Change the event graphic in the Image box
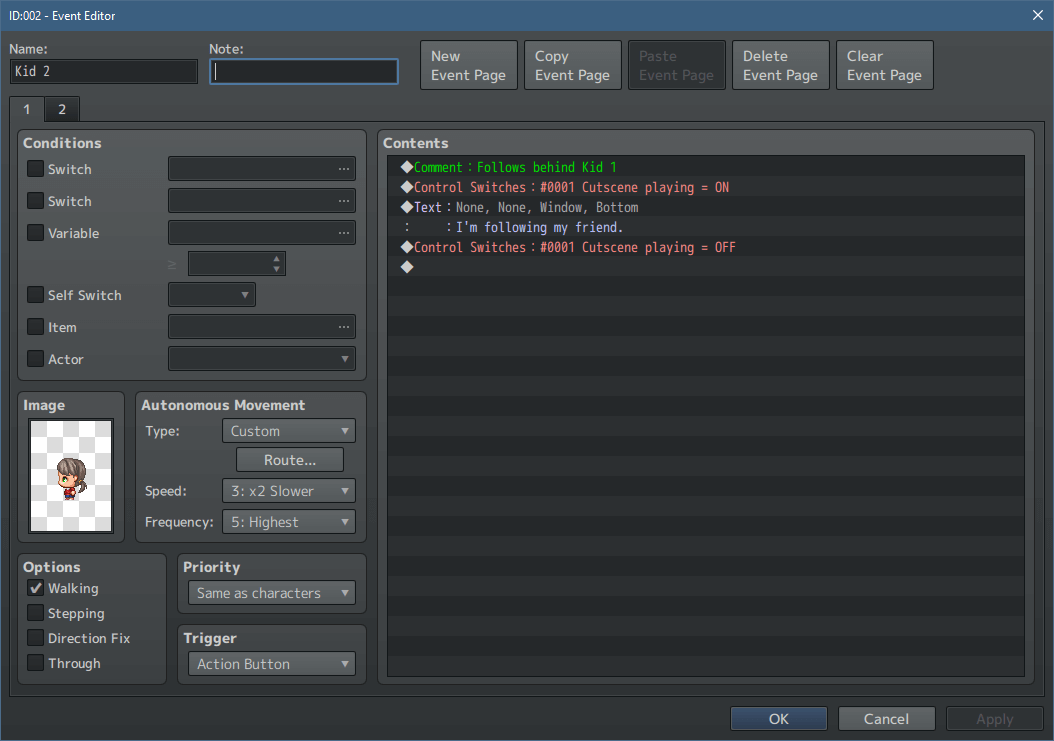Image resolution: width=1054 pixels, height=741 pixels. tap(70, 473)
